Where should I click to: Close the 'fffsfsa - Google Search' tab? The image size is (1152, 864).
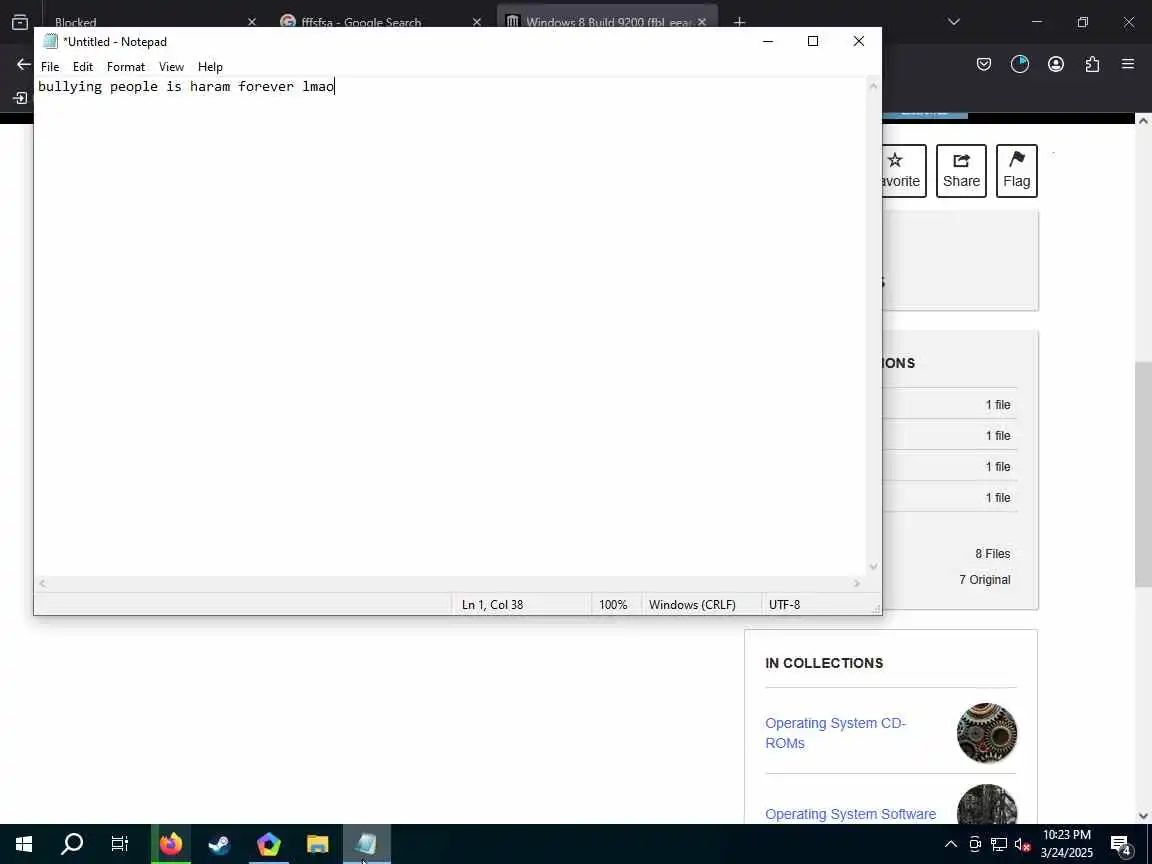point(477,22)
